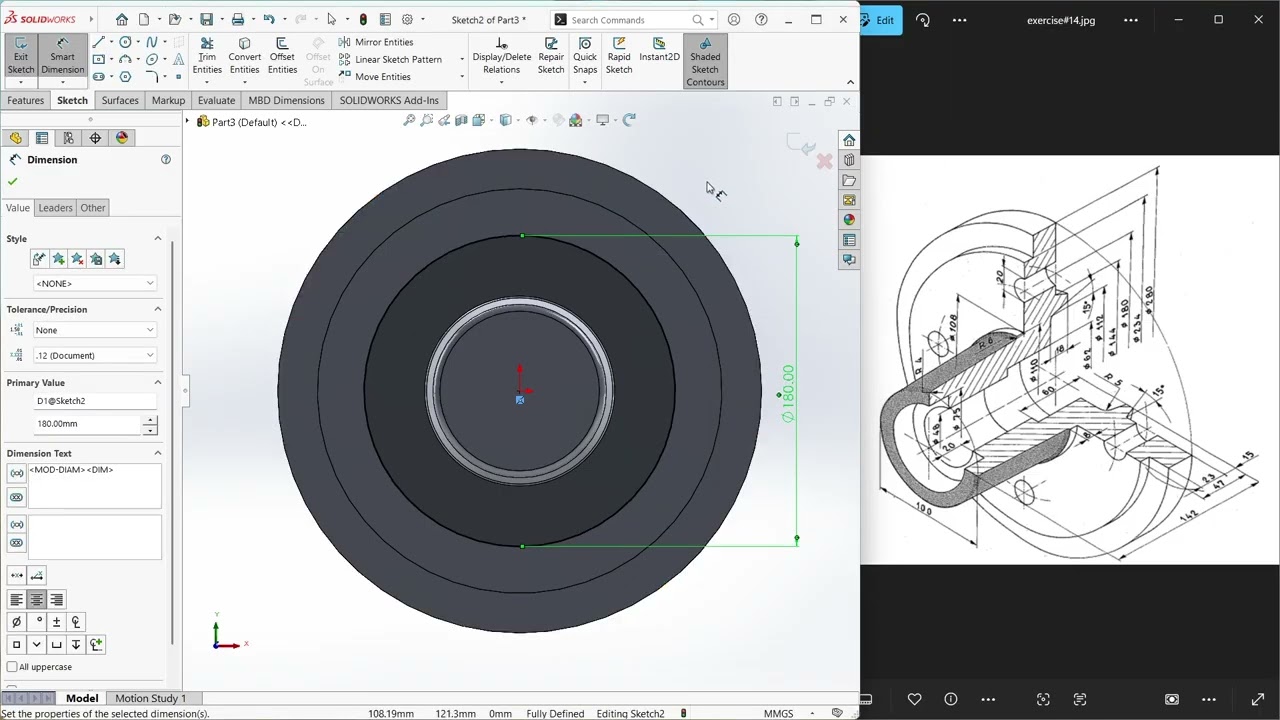Open the Features ribbon tab
Image resolution: width=1280 pixels, height=720 pixels.
(x=25, y=100)
